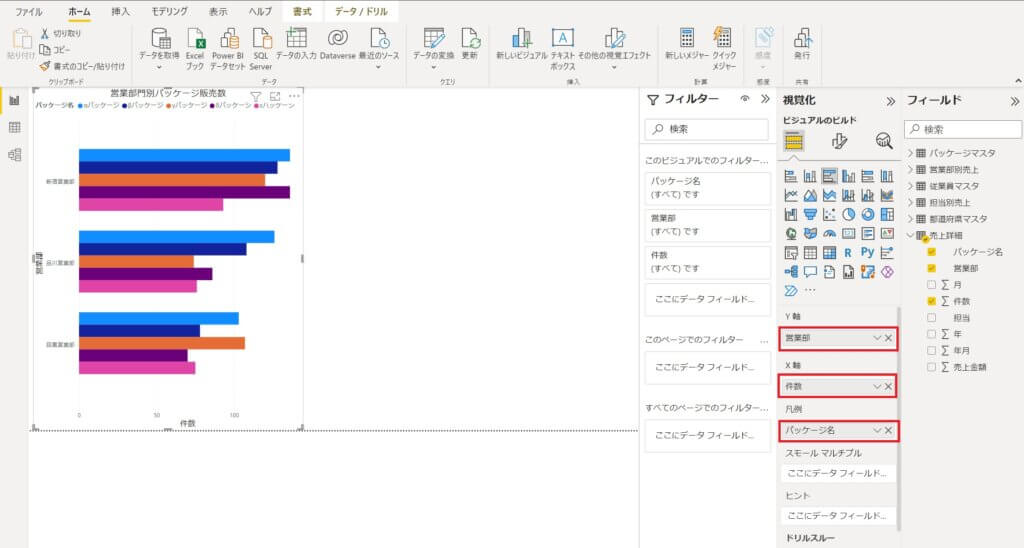Expand the 担当別売上 table
1024x548 pixels.
coord(910,202)
